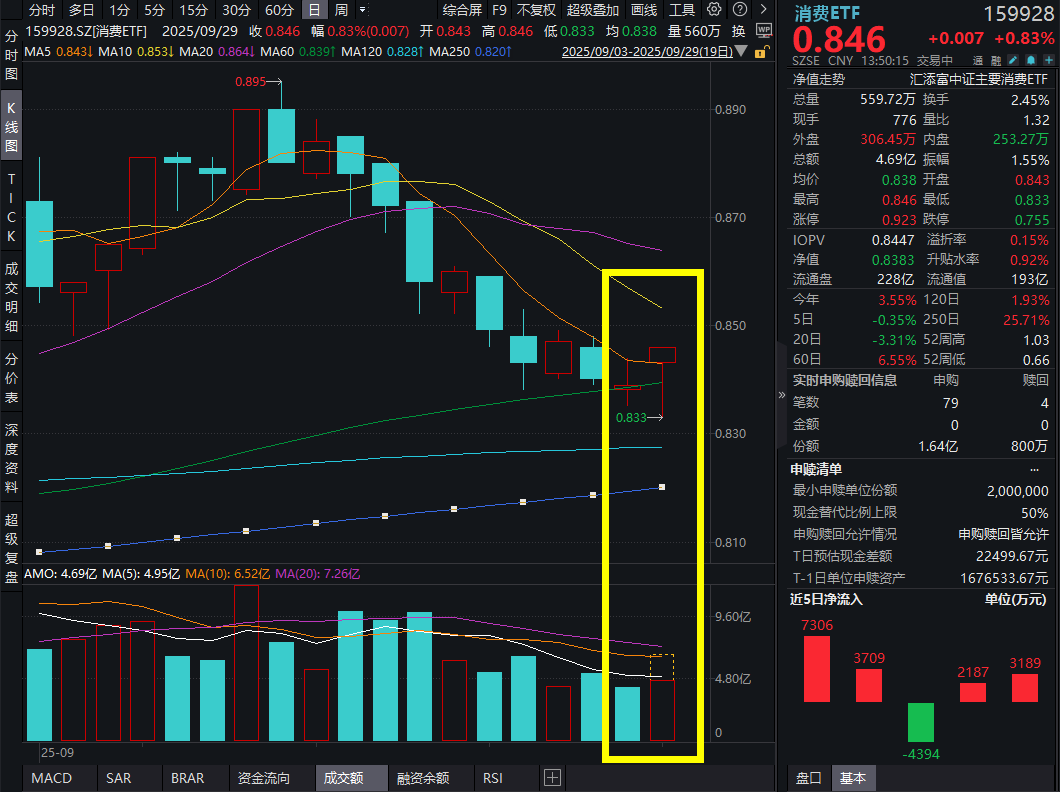The width and height of the screenshot is (1060, 792).
Task: Toggle 超级叠加 overlay mode
Action: point(594,11)
